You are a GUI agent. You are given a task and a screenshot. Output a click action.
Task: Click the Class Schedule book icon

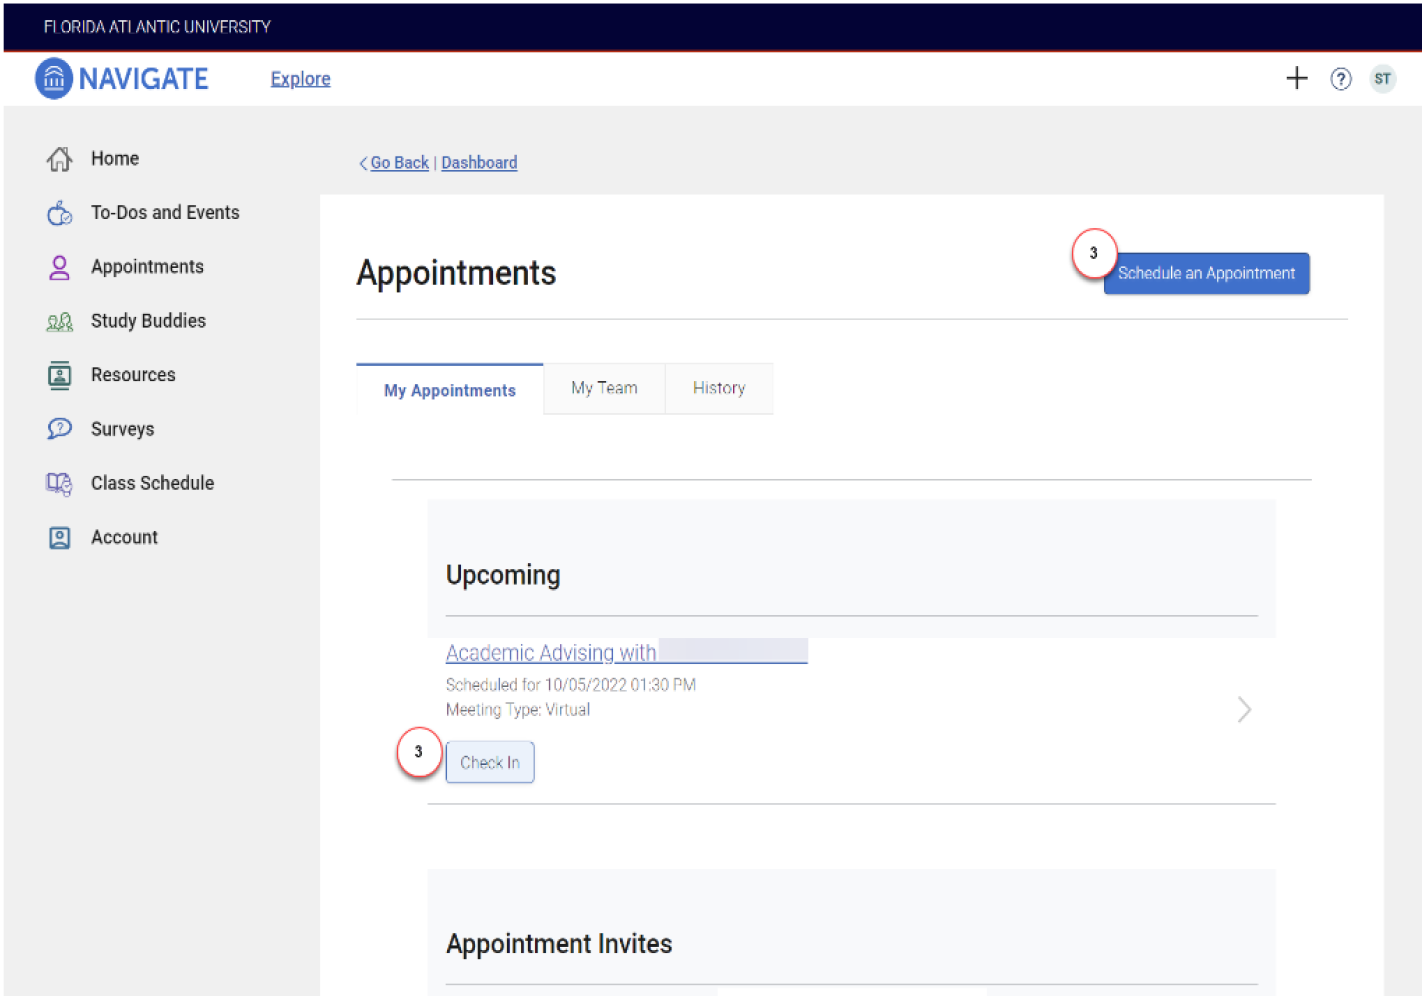tap(59, 484)
